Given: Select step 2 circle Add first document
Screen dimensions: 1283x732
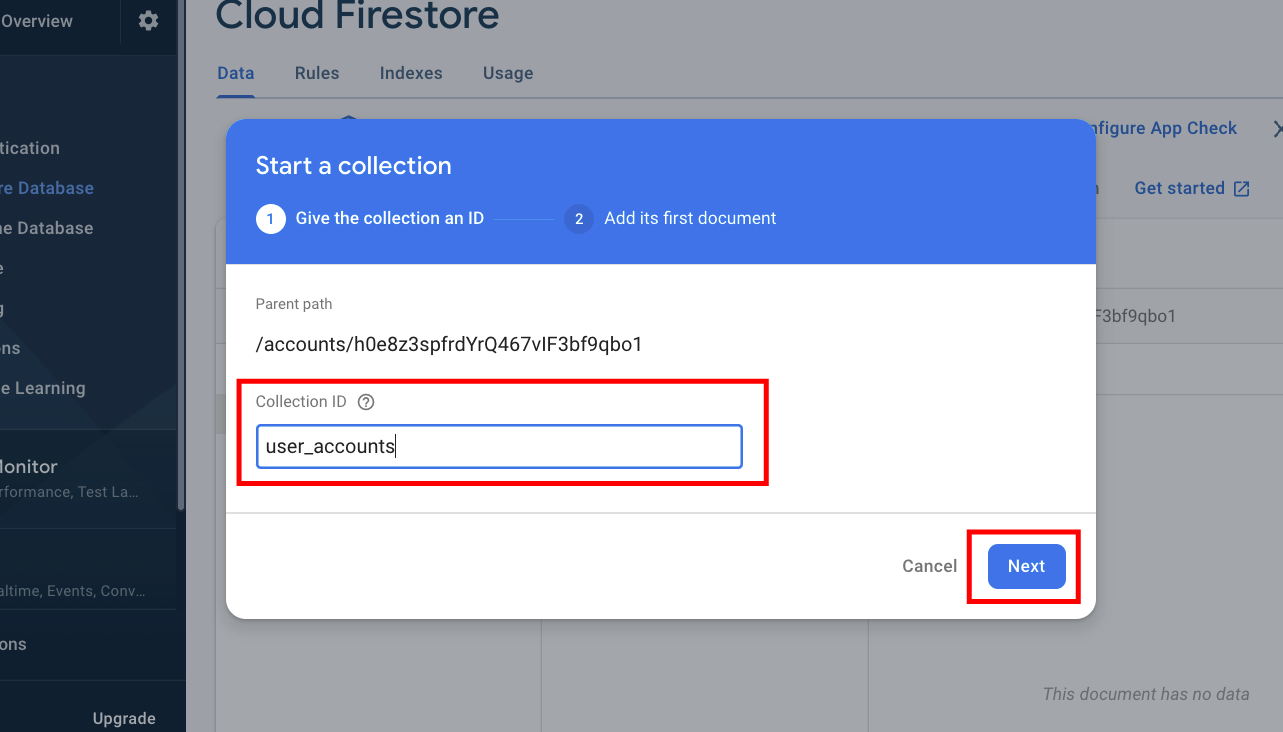Looking at the screenshot, I should click(579, 218).
